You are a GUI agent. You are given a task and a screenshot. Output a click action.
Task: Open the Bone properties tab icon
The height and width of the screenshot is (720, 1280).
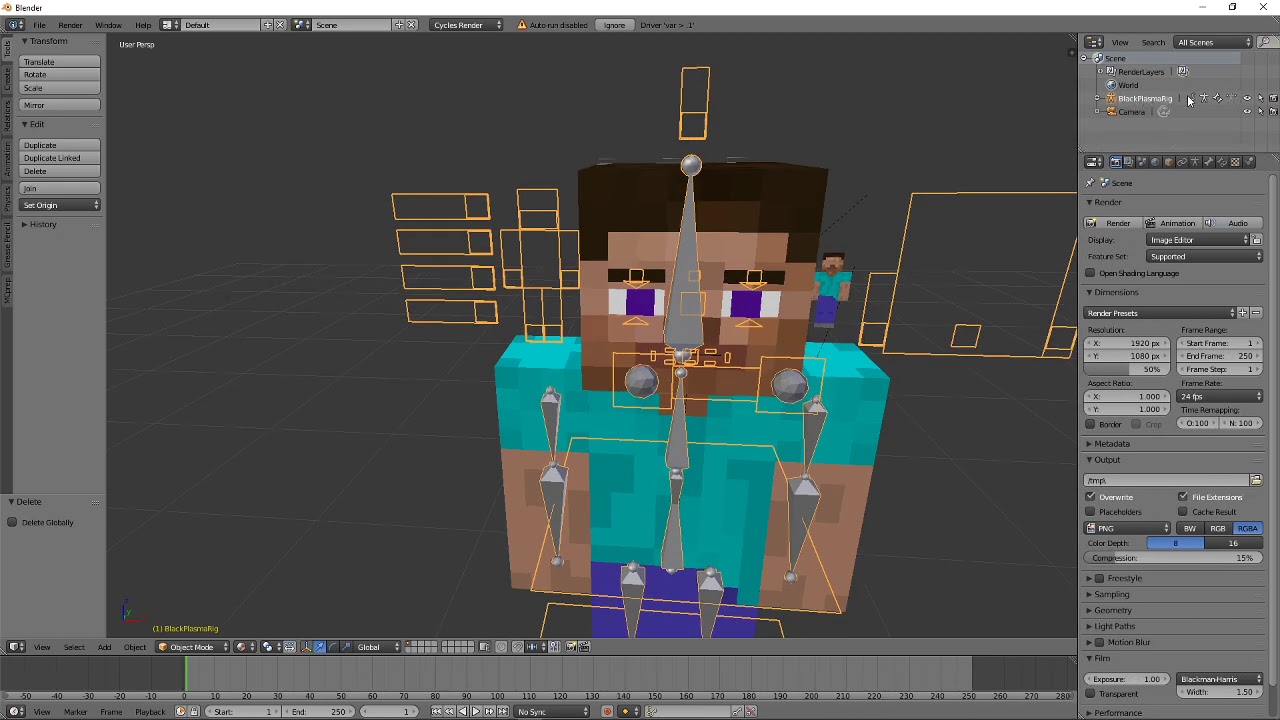[x=1208, y=162]
